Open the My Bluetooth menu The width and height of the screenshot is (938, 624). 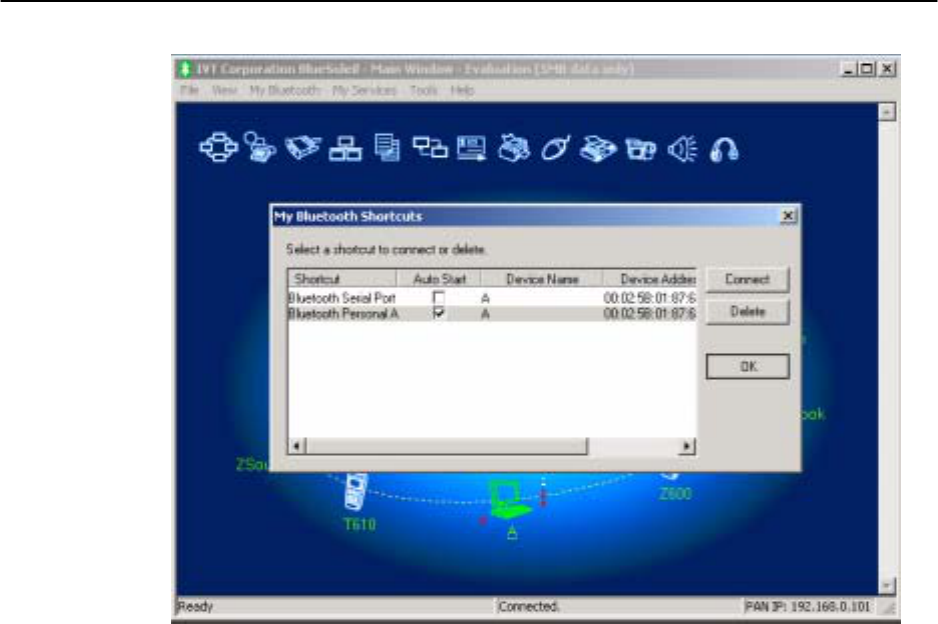coord(285,90)
